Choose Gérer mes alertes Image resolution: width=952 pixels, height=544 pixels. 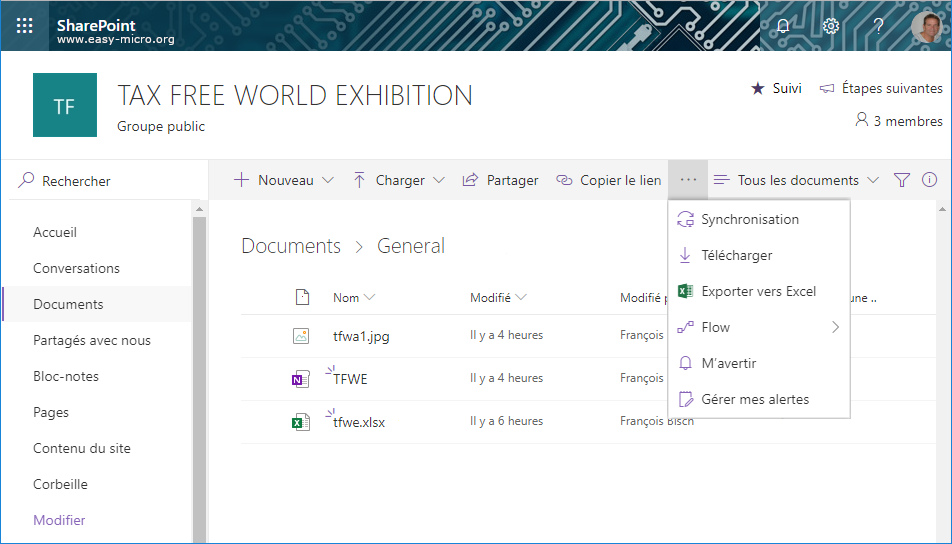point(759,400)
